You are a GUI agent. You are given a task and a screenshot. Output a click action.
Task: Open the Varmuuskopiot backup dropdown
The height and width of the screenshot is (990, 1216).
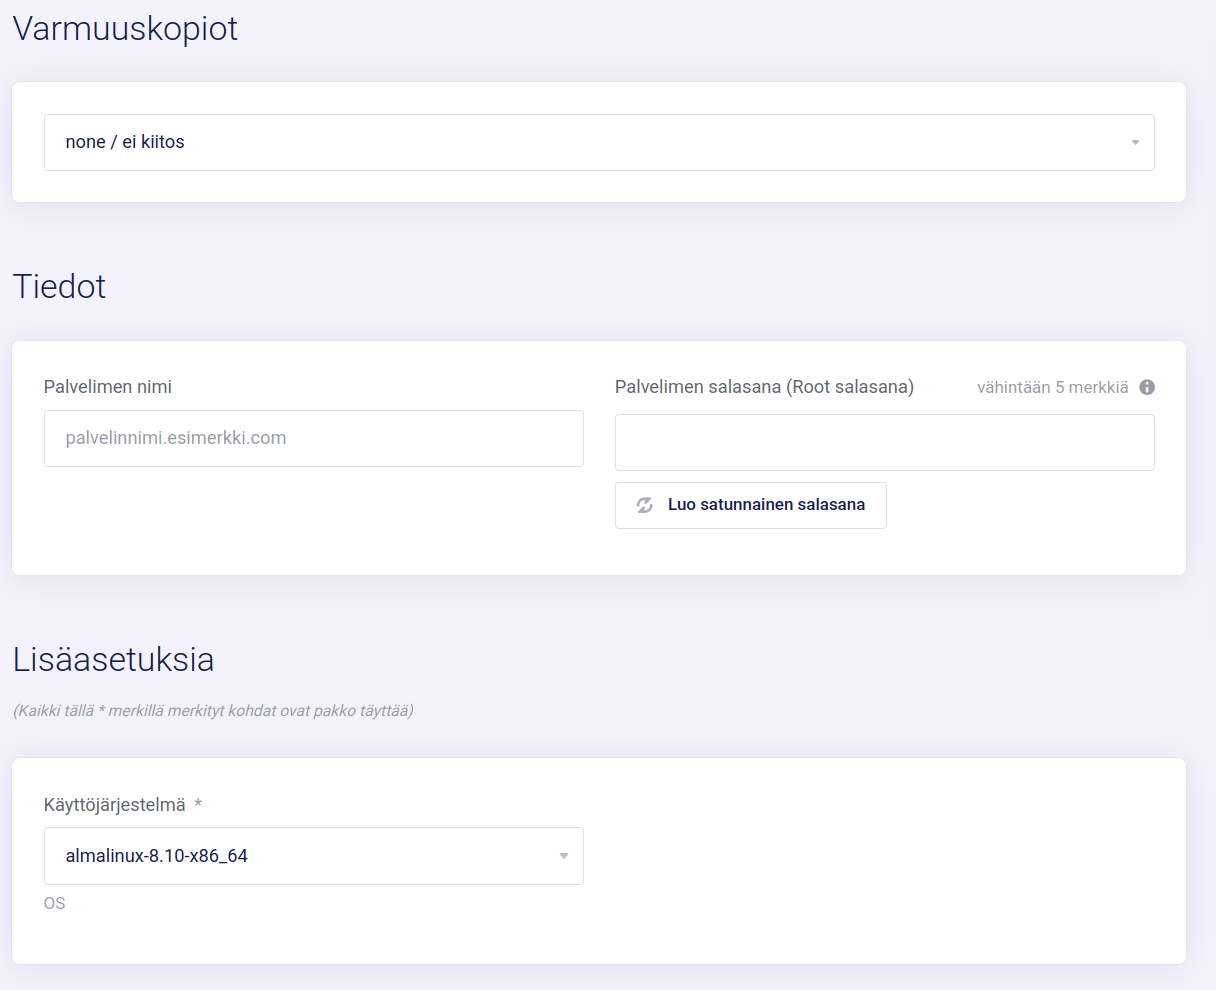tap(598, 142)
